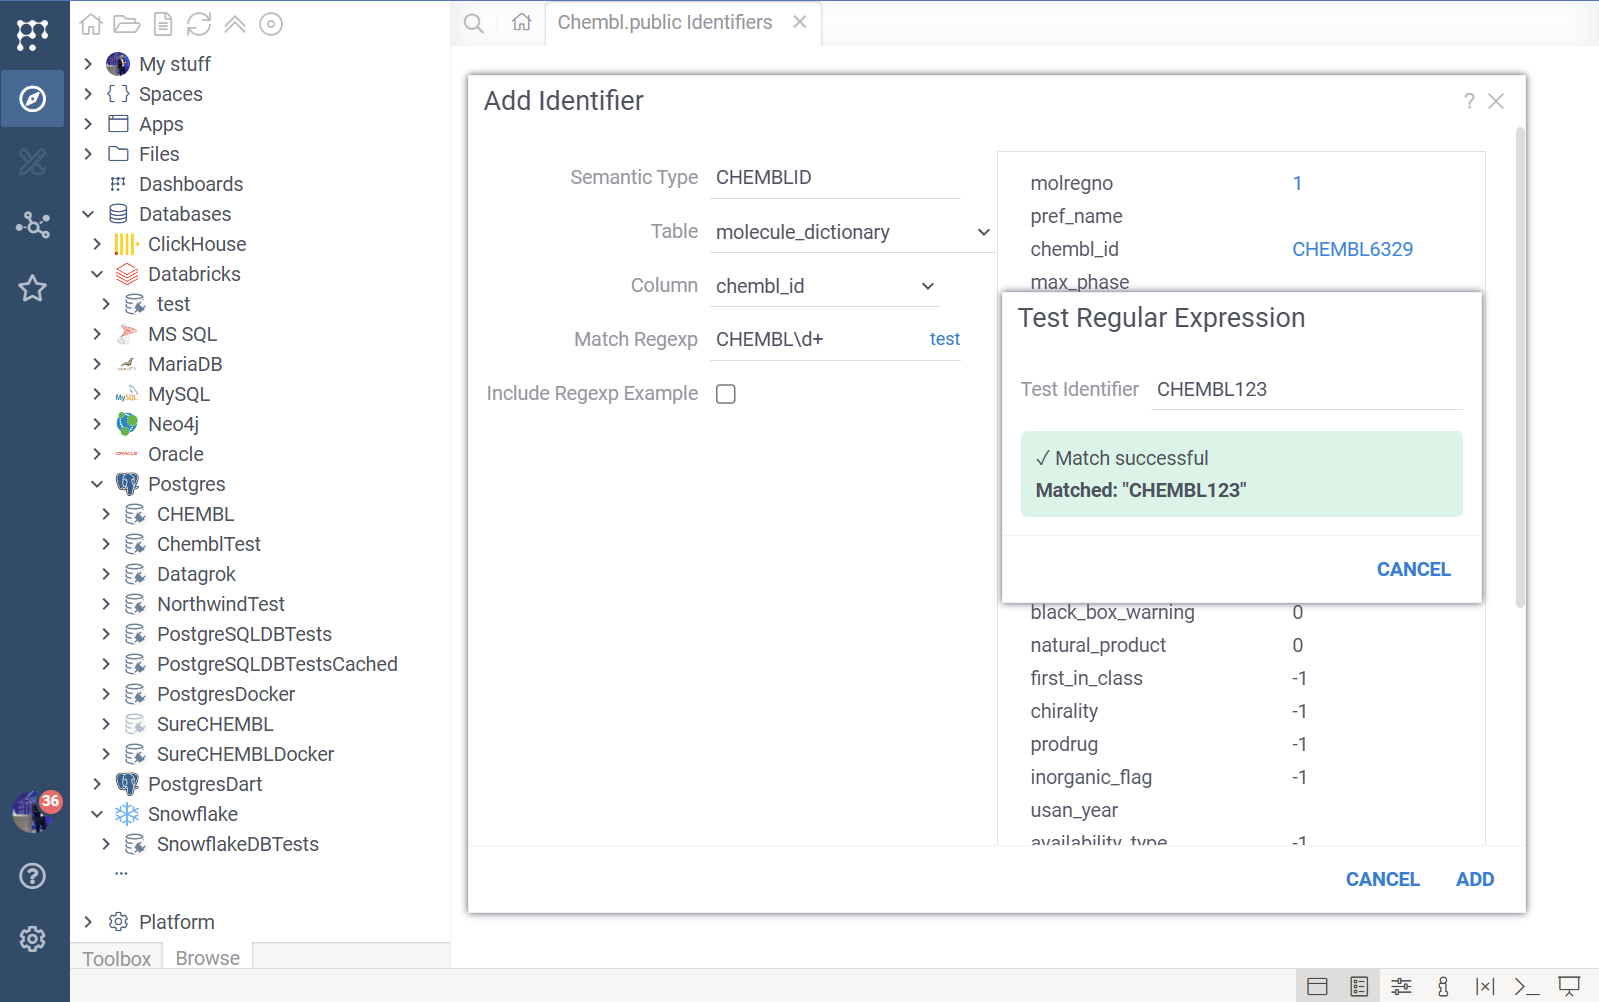Screen dimensions: 1599x1002
Task: Toggle the sliders settings icon in status bar
Action: coord(1401,986)
